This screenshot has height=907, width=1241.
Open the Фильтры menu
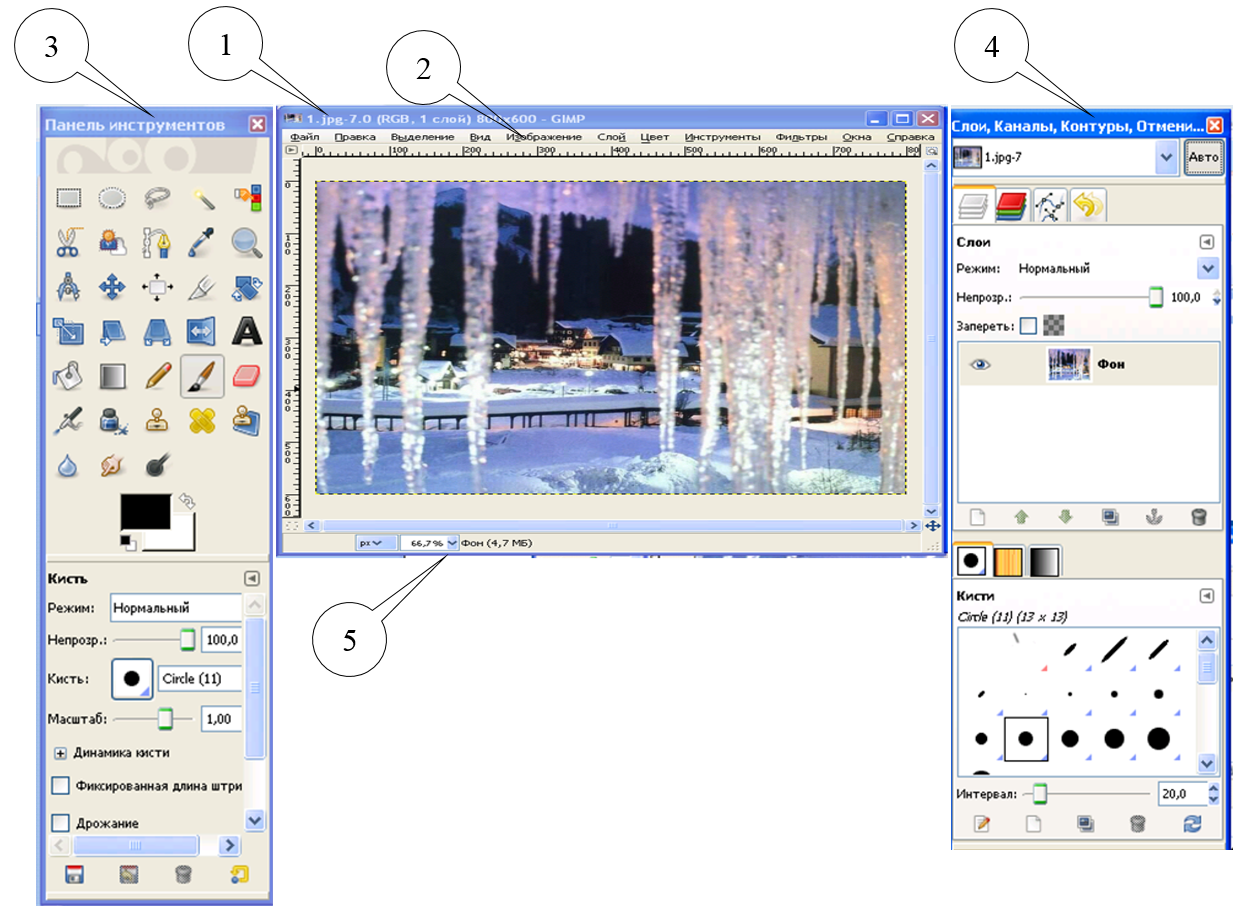tap(805, 136)
